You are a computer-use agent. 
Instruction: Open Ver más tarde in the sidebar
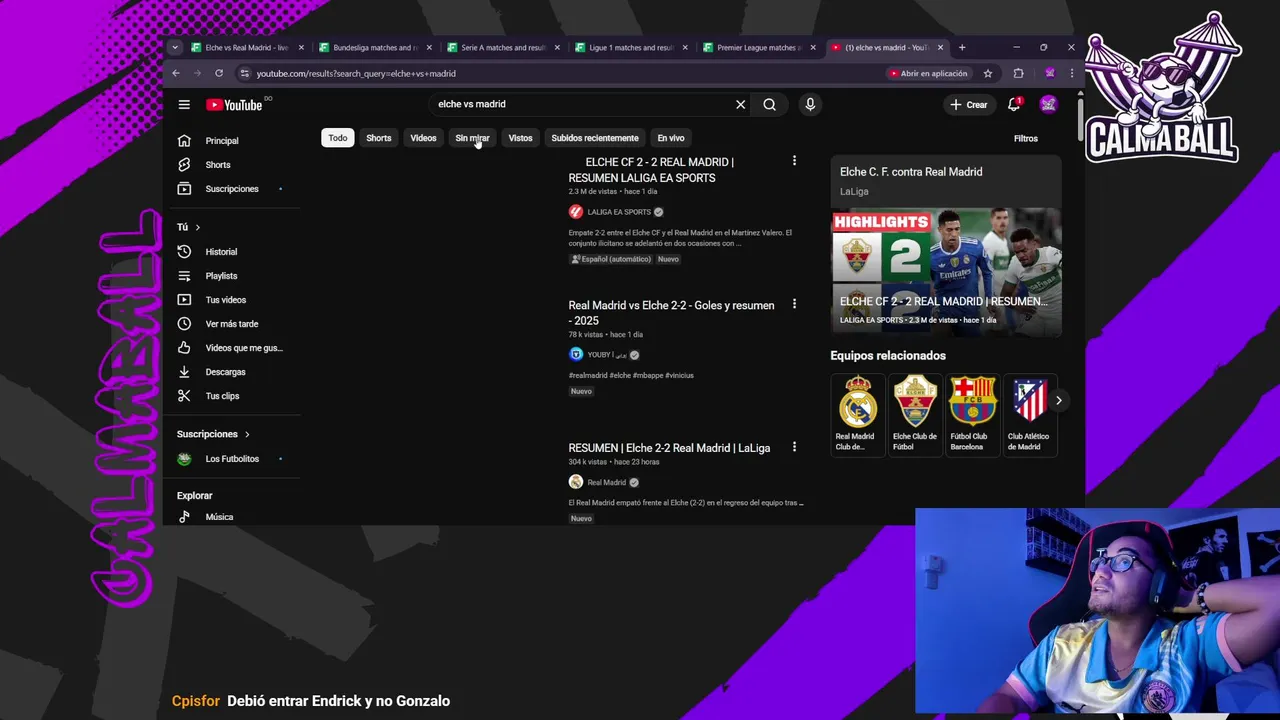point(232,324)
